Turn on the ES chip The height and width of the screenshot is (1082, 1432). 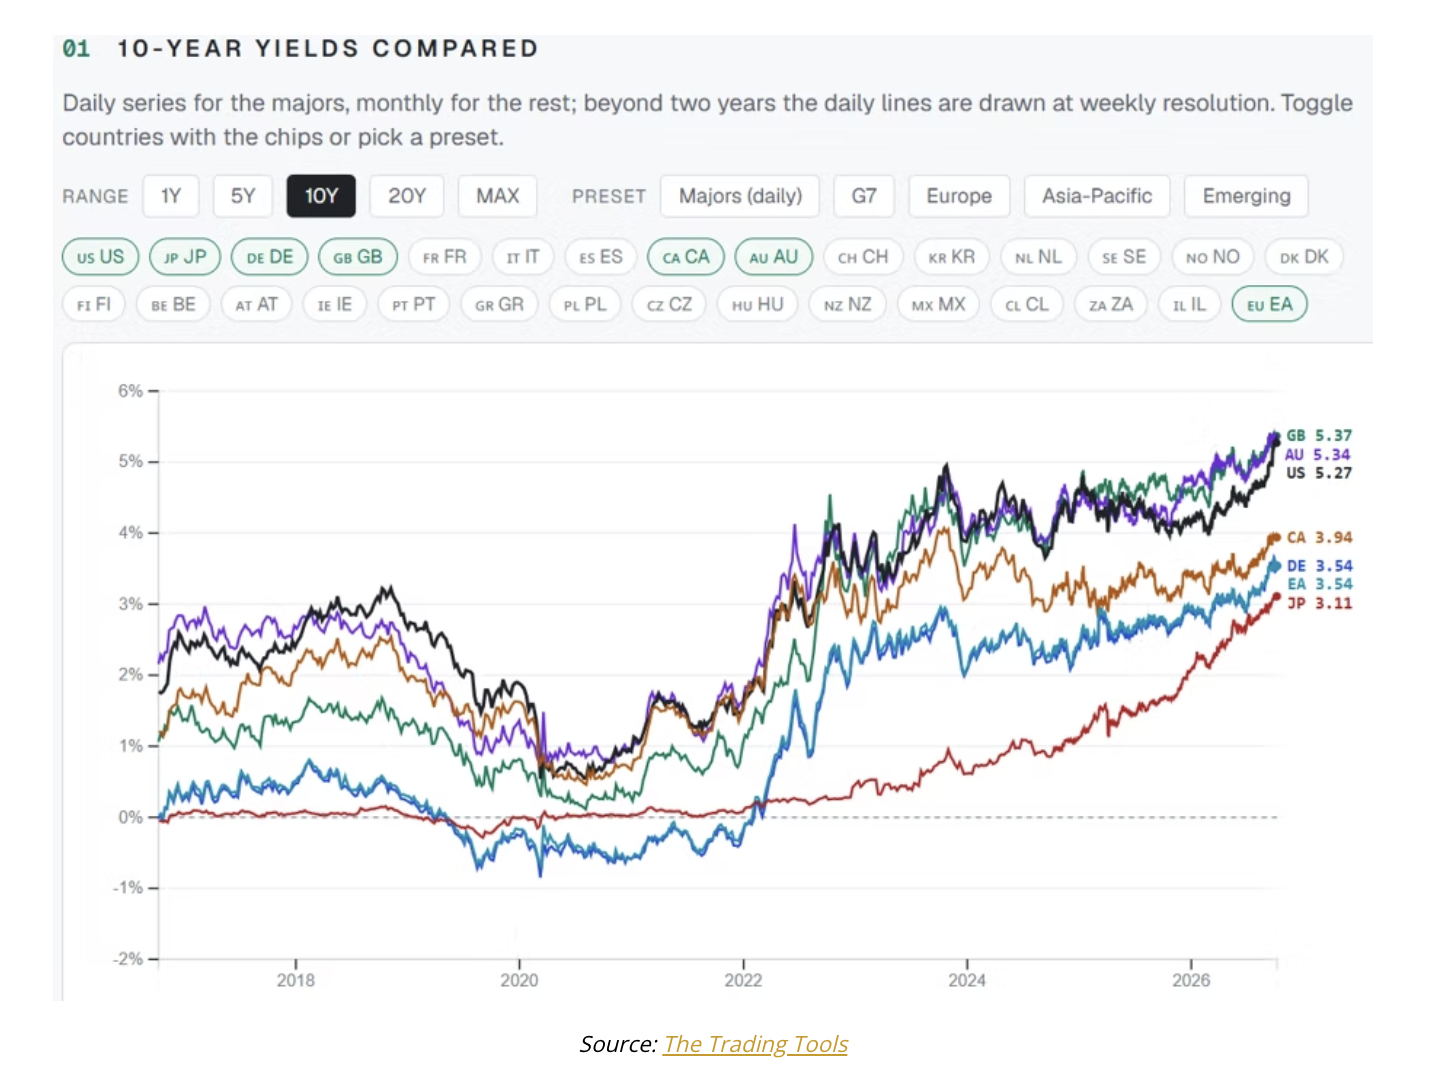coord(601,257)
